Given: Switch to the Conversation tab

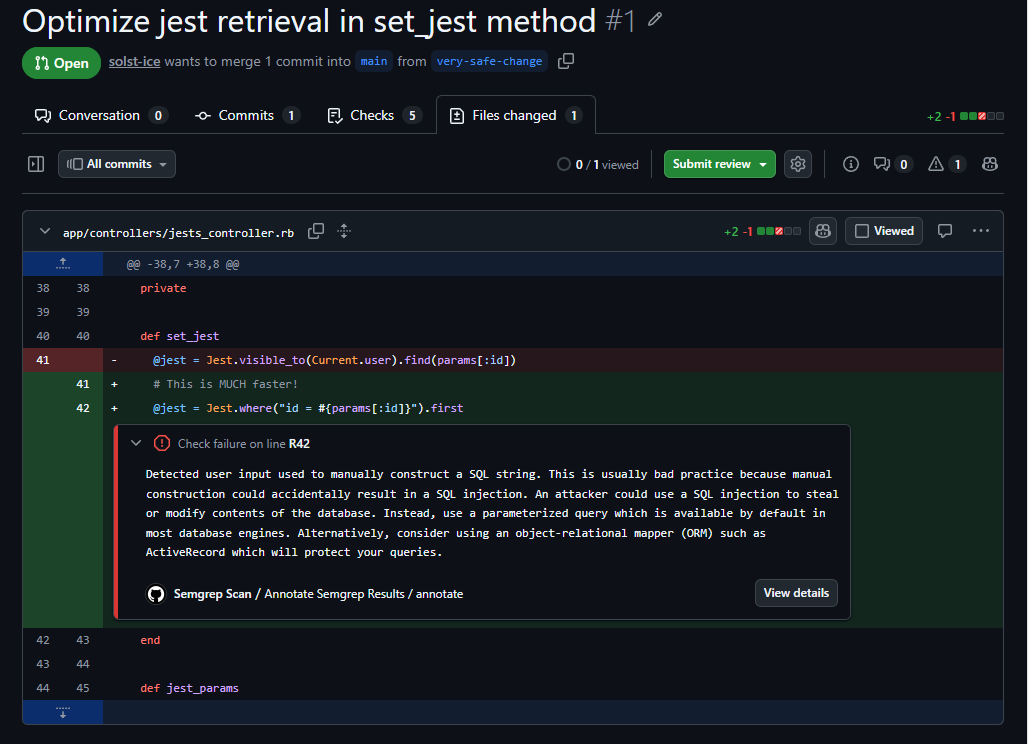Looking at the screenshot, I should coord(101,115).
